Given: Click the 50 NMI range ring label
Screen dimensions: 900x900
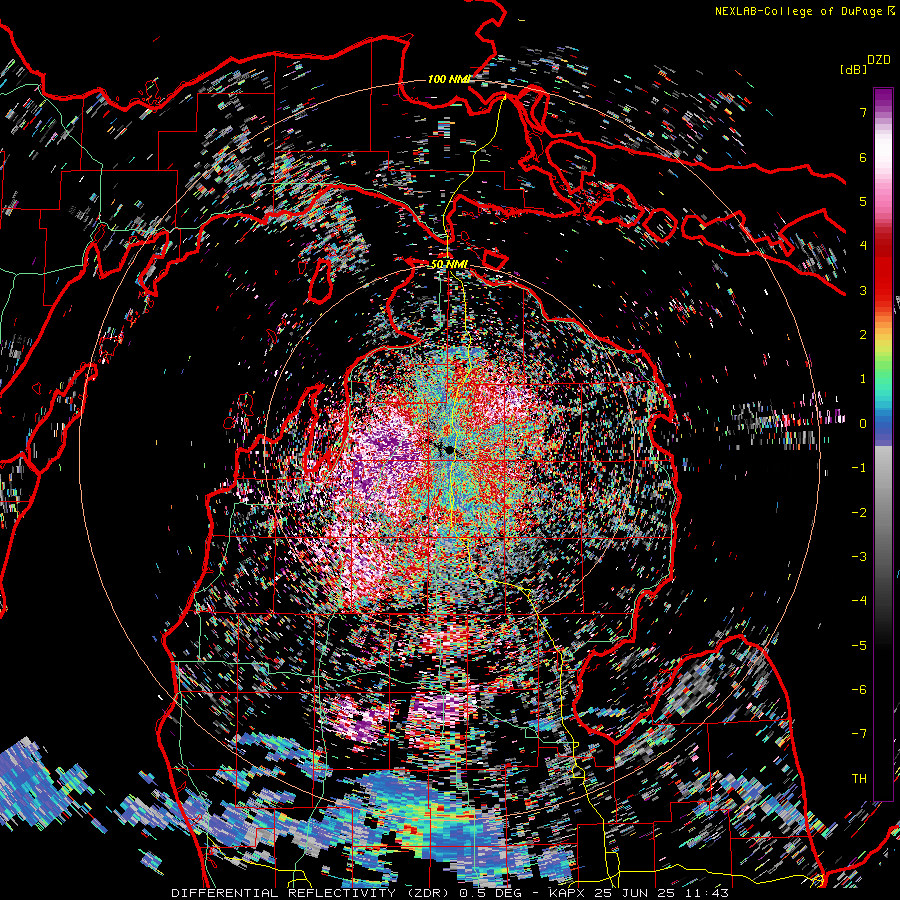Looking at the screenshot, I should (x=449, y=264).
